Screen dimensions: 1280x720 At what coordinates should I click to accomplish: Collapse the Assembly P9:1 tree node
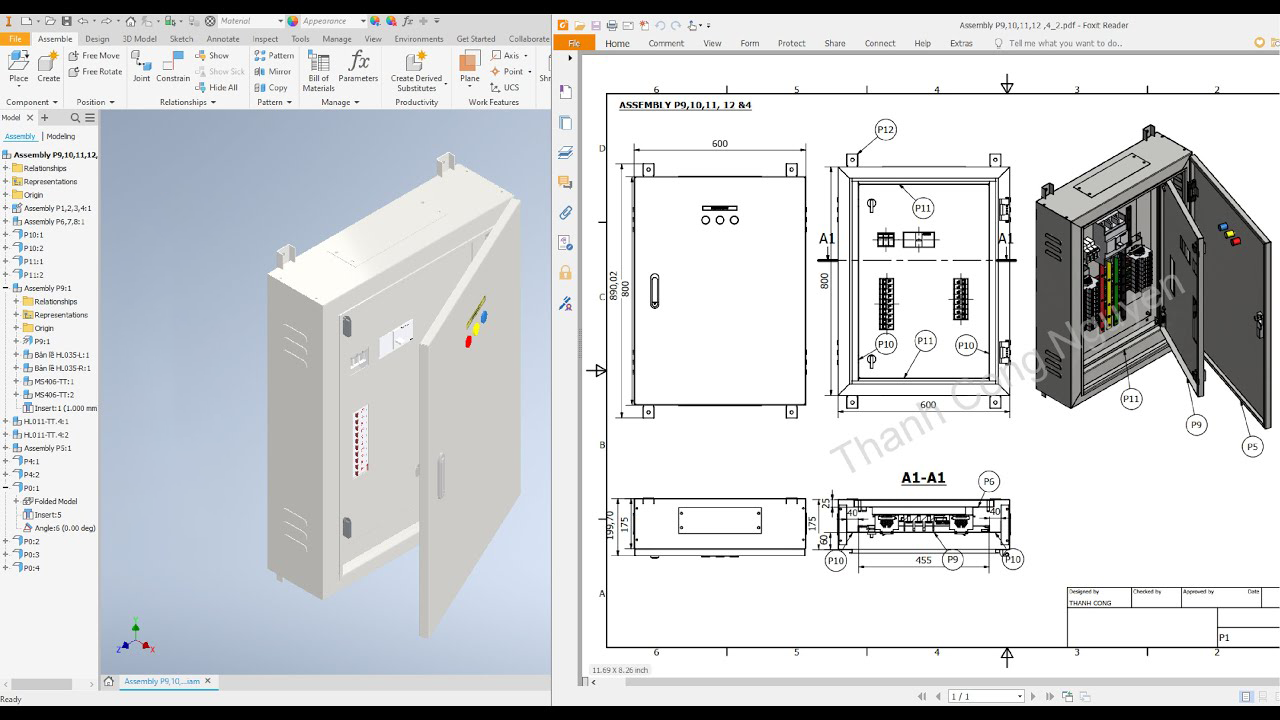pyautogui.click(x=6, y=288)
